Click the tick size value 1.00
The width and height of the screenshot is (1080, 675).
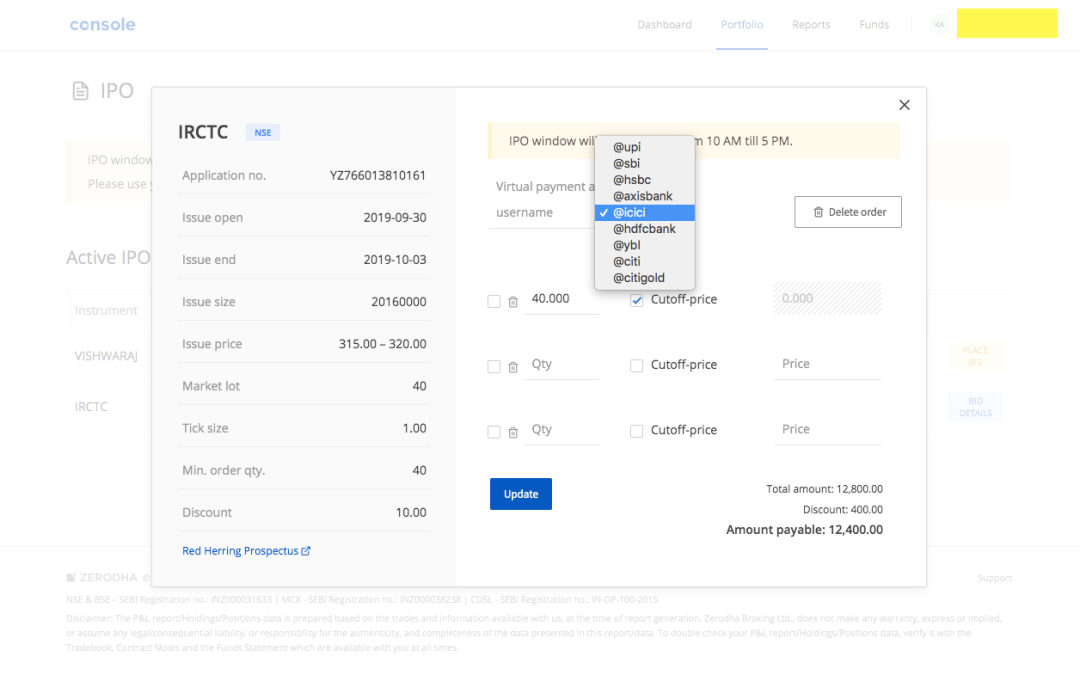415,428
